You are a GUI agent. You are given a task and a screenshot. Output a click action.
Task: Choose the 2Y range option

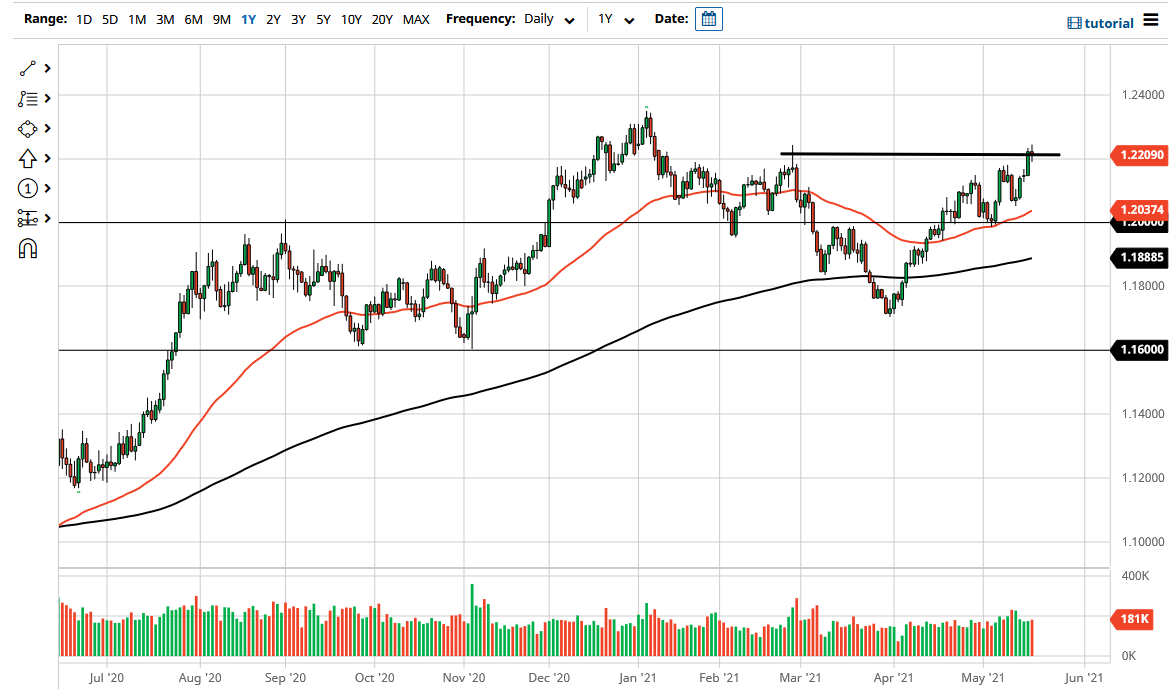coord(273,19)
